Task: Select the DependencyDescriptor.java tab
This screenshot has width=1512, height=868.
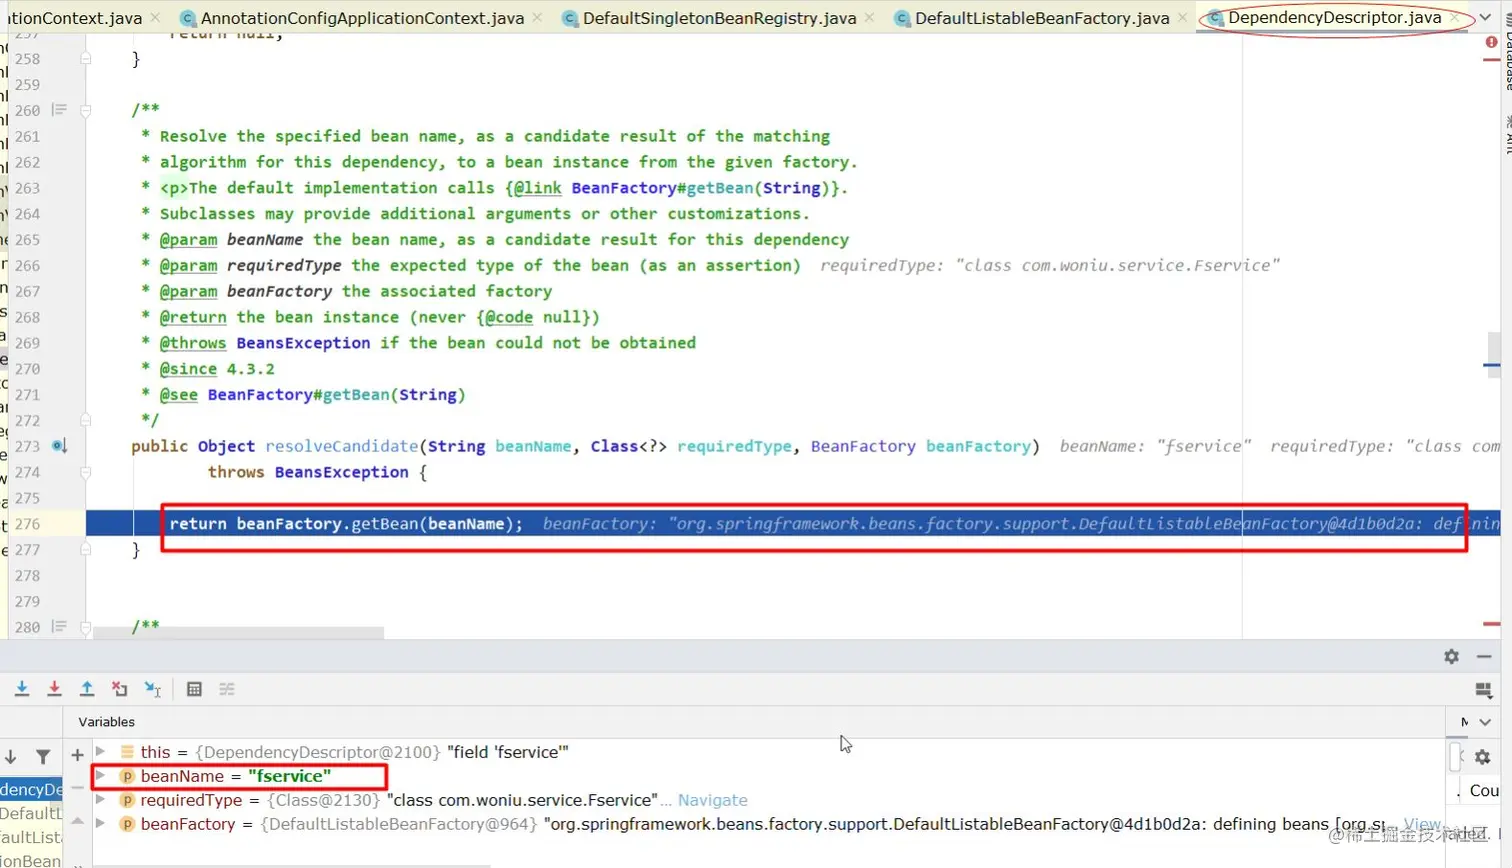Action: (x=1334, y=18)
